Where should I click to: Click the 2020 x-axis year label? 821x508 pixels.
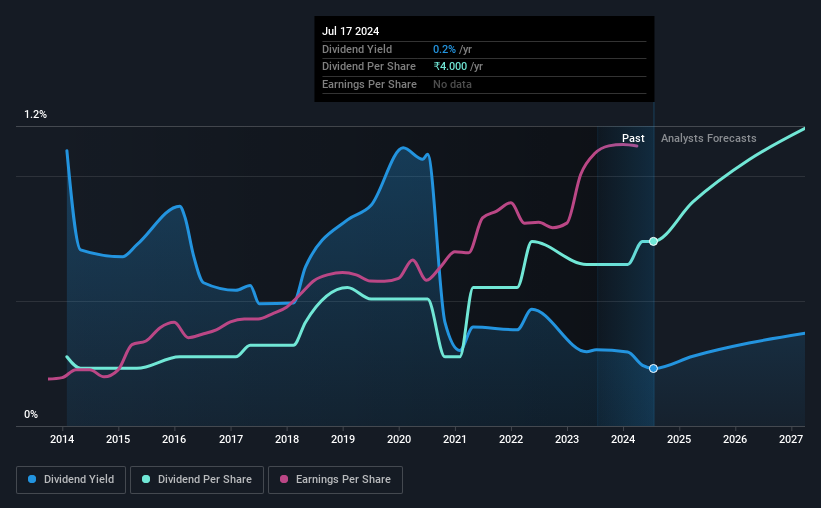(399, 439)
